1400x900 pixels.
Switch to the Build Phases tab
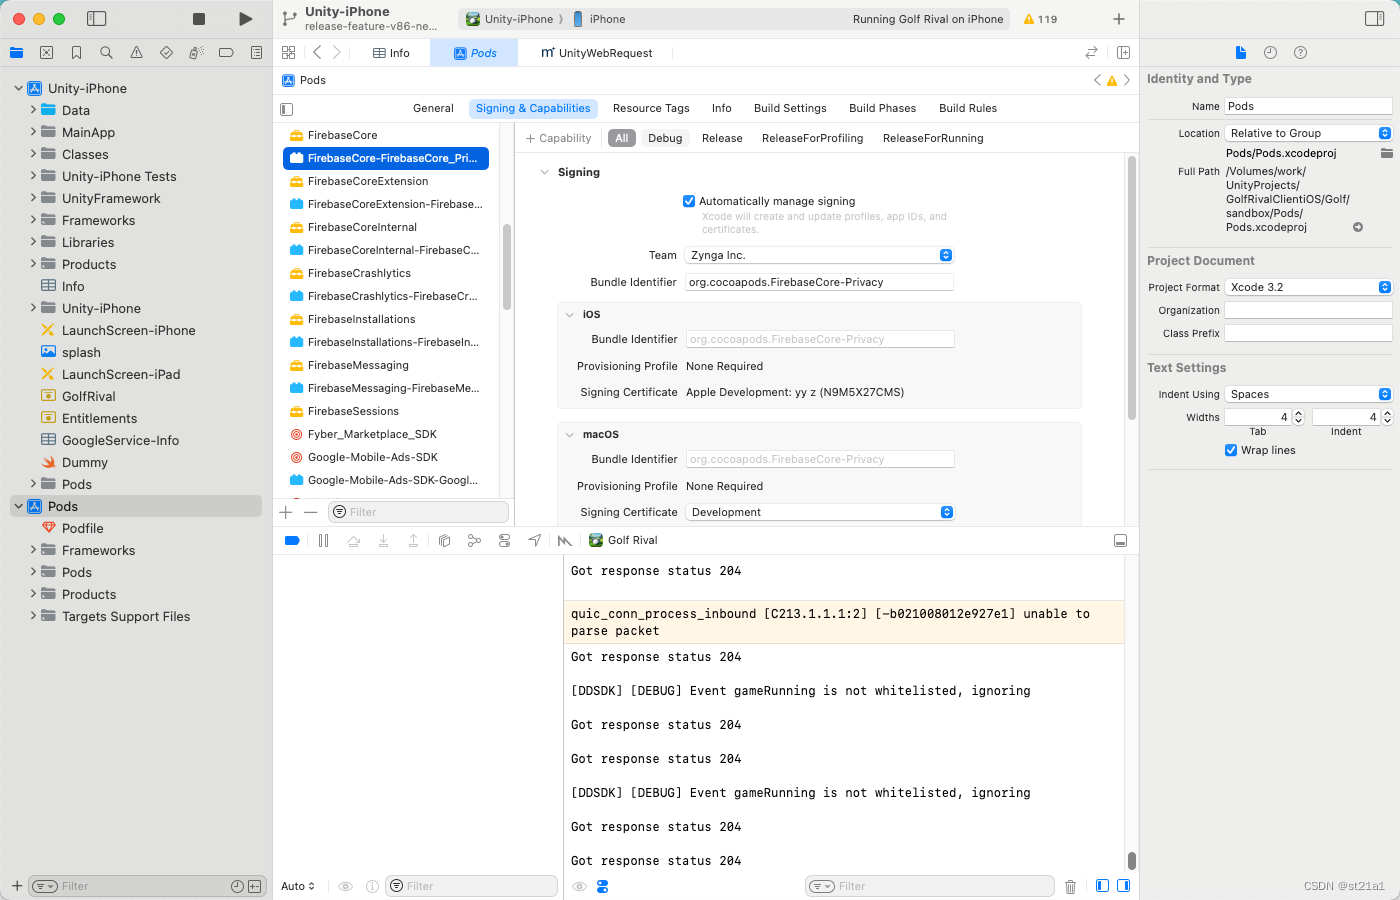click(882, 109)
